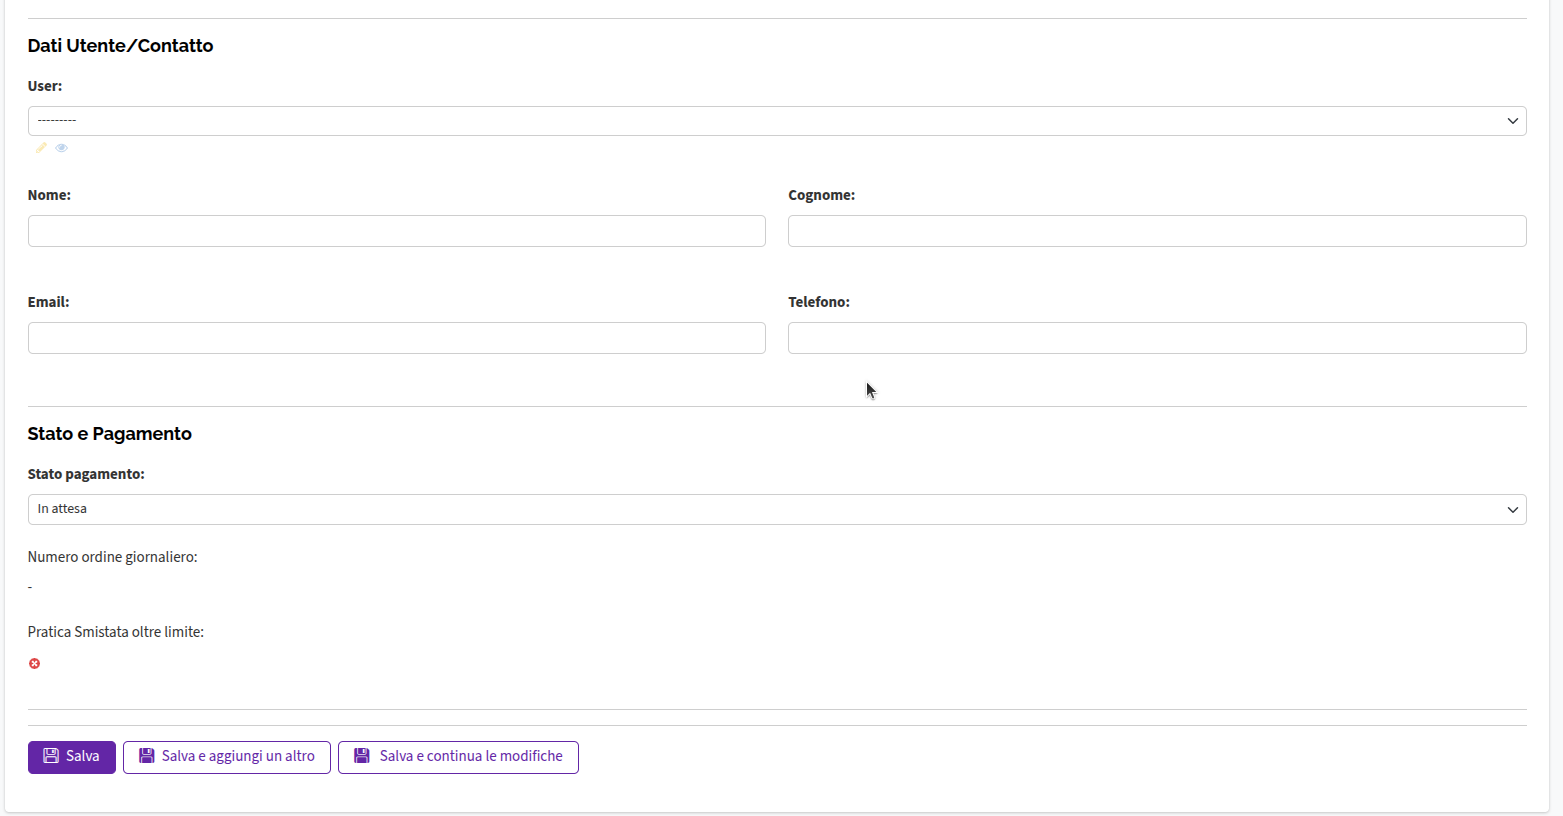Viewport: 1563px width, 816px height.
Task: Click inside the Email input box
Action: [396, 338]
